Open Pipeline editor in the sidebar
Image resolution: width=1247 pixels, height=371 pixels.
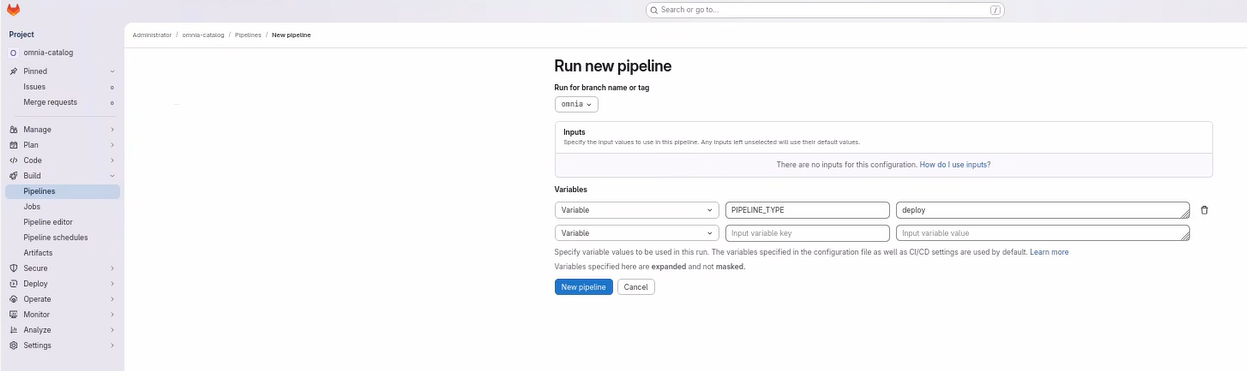click(x=62, y=222)
